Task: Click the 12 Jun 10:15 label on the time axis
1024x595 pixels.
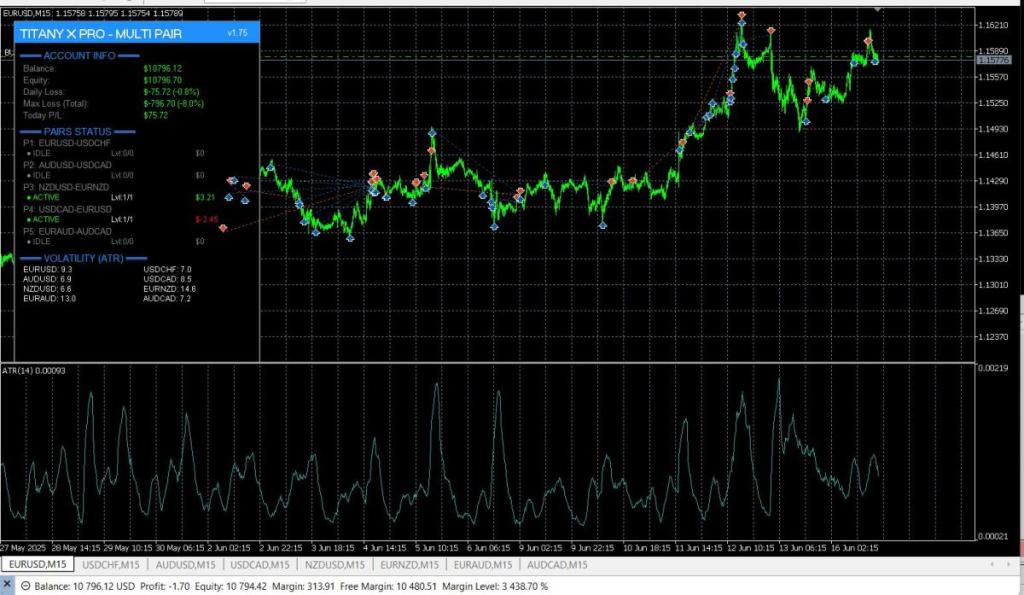Action: tap(750, 548)
